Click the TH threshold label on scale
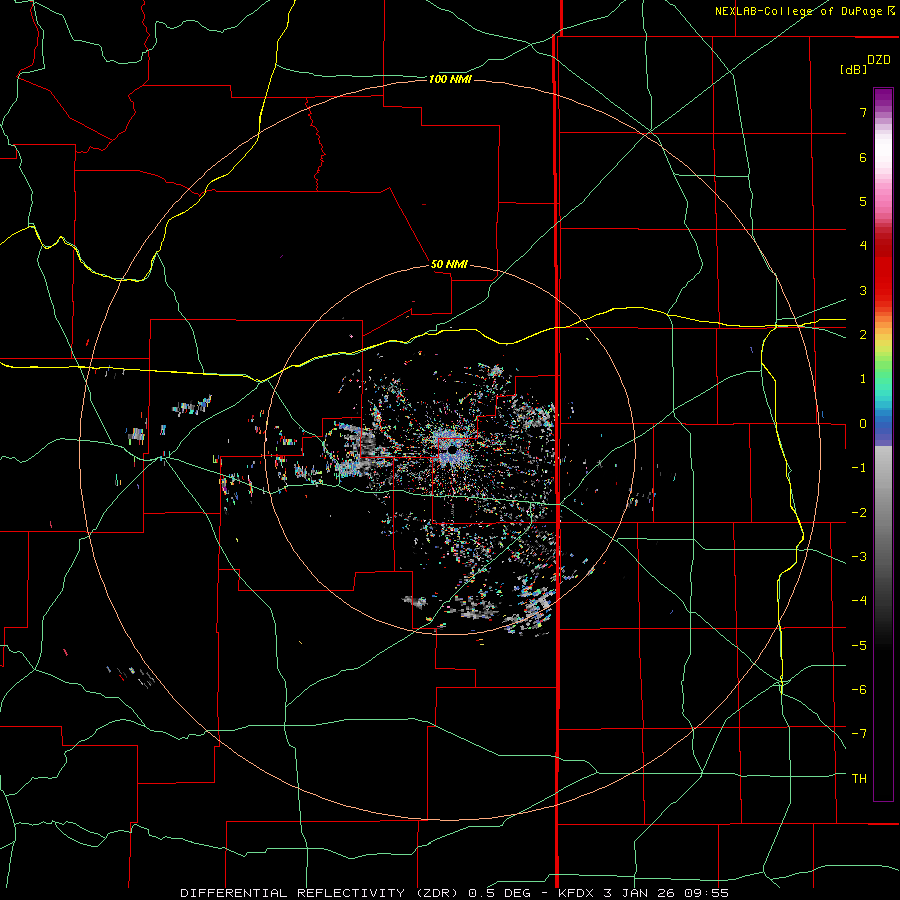The height and width of the screenshot is (900, 900). pyautogui.click(x=859, y=779)
